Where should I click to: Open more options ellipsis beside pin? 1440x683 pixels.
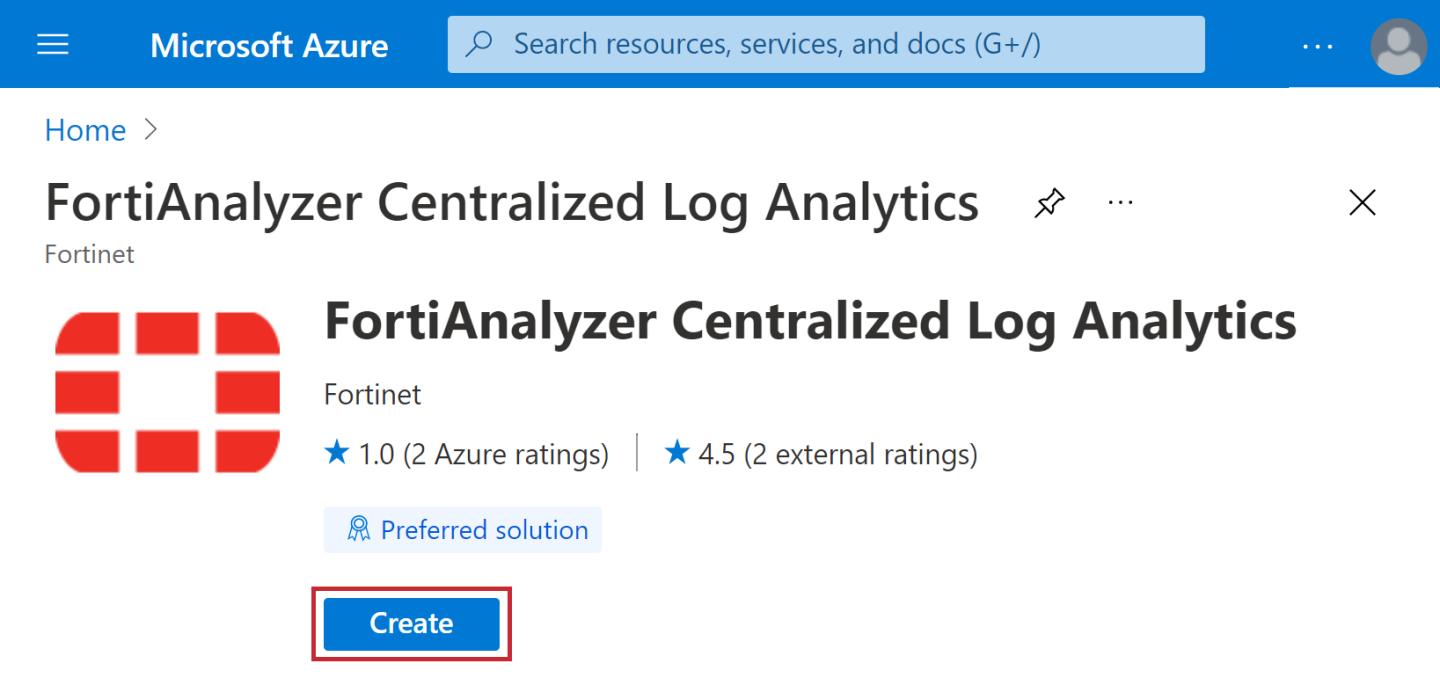(1120, 203)
